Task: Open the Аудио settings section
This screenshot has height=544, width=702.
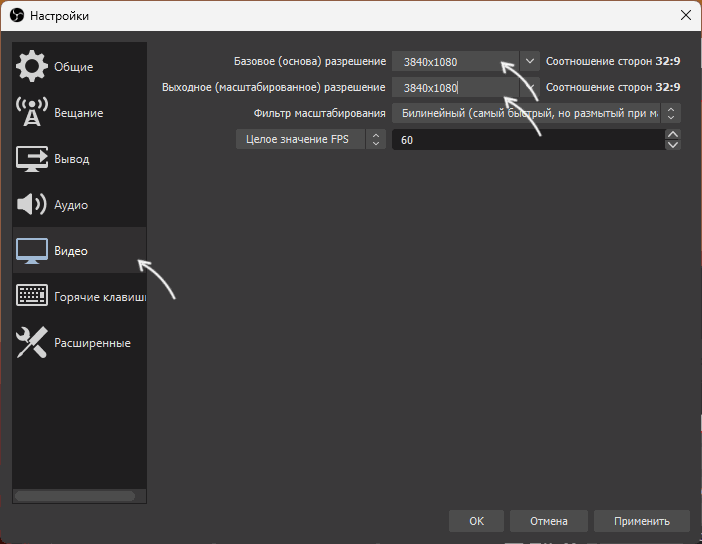Action: tap(71, 205)
